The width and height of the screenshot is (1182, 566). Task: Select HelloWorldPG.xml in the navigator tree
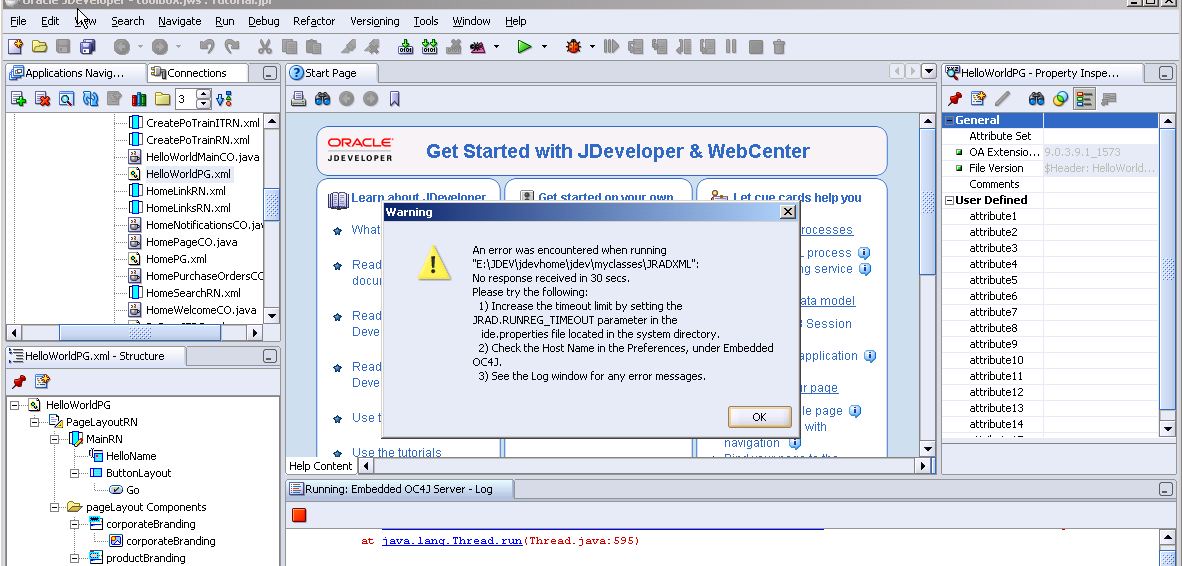pos(187,174)
